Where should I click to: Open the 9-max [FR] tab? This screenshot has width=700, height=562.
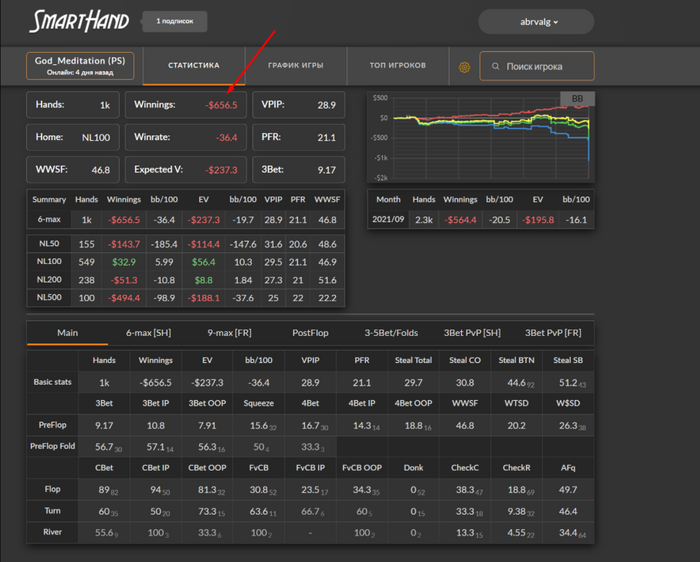pos(229,333)
